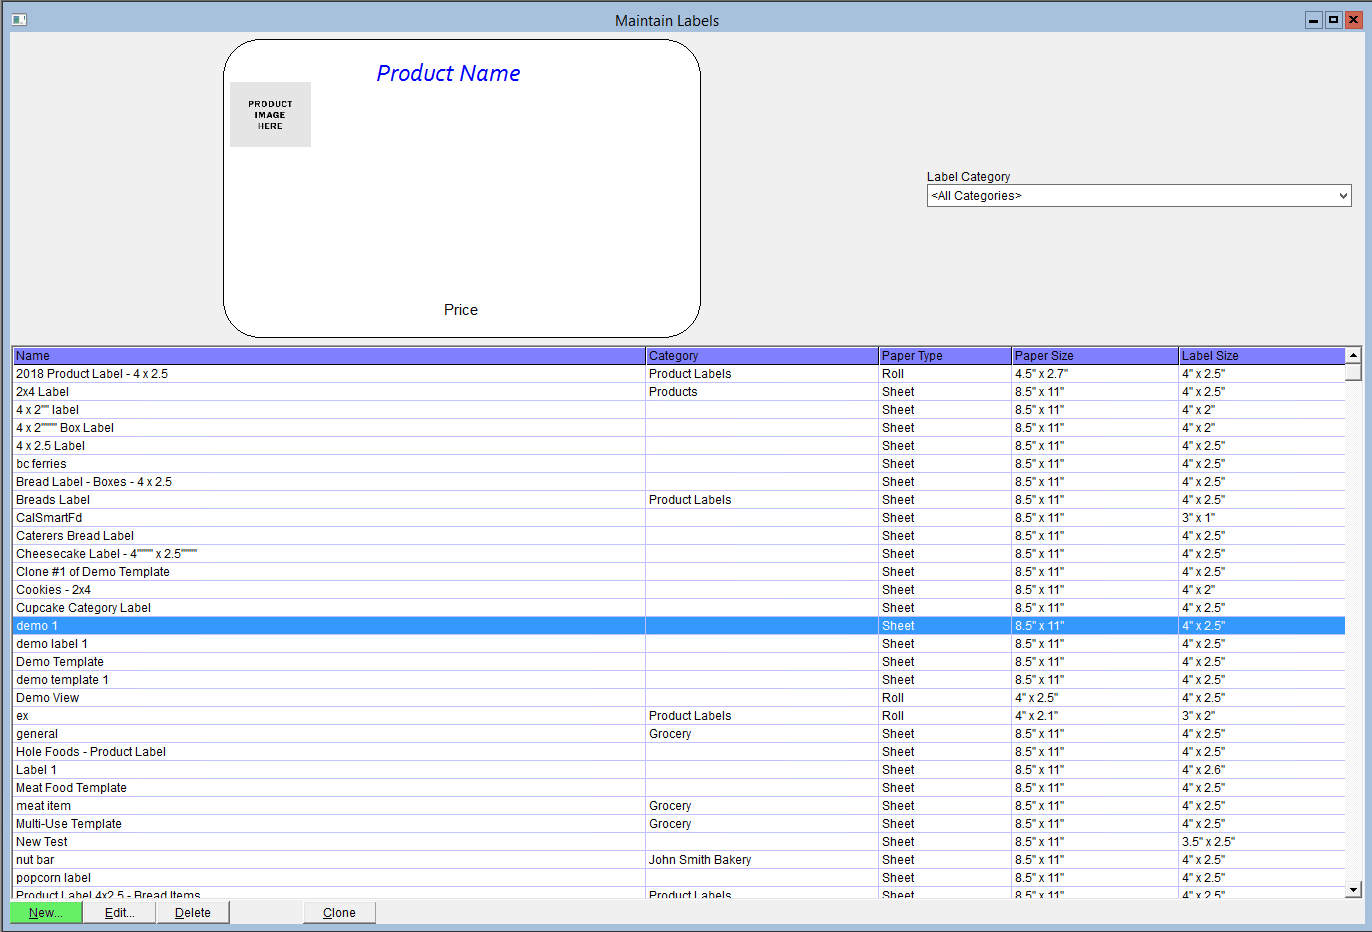Click the '4" x 2.6"' label size cell
Image resolution: width=1372 pixels, height=932 pixels.
point(1262,770)
